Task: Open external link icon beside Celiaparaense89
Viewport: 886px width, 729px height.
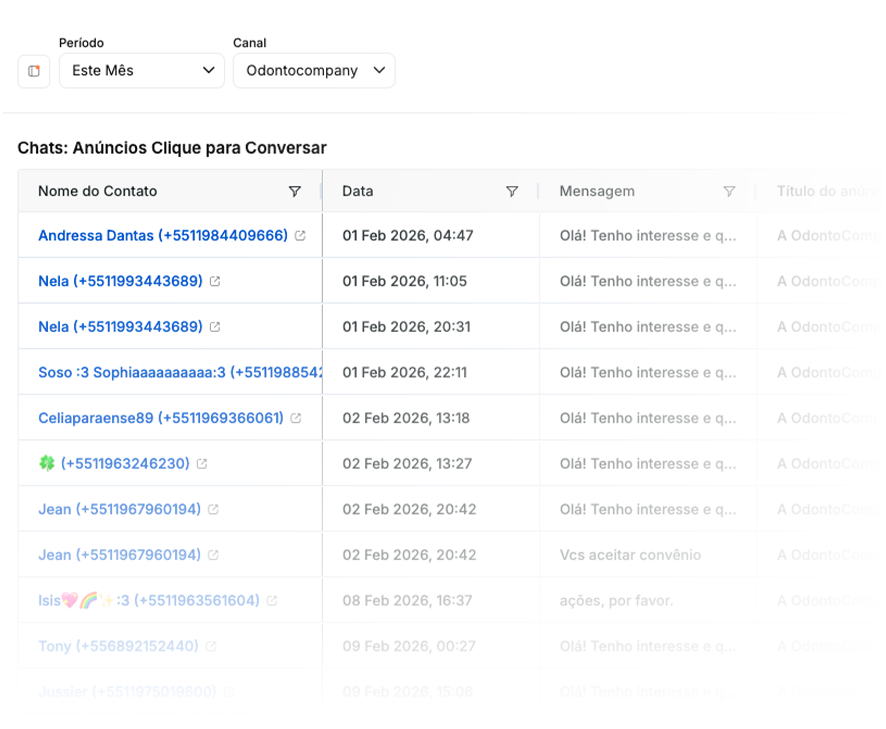Action: click(296, 418)
